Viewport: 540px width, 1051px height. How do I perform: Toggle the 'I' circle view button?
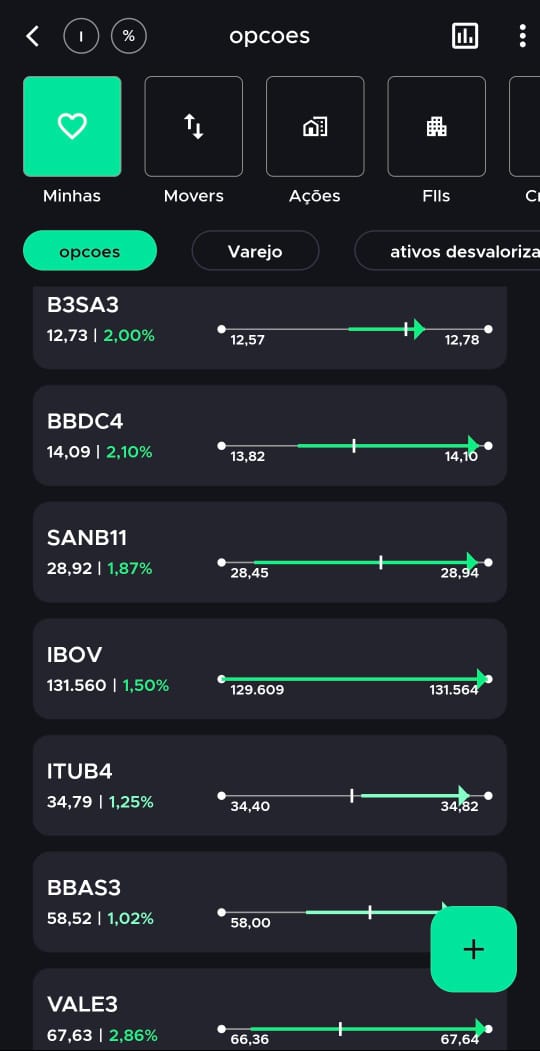[x=81, y=36]
